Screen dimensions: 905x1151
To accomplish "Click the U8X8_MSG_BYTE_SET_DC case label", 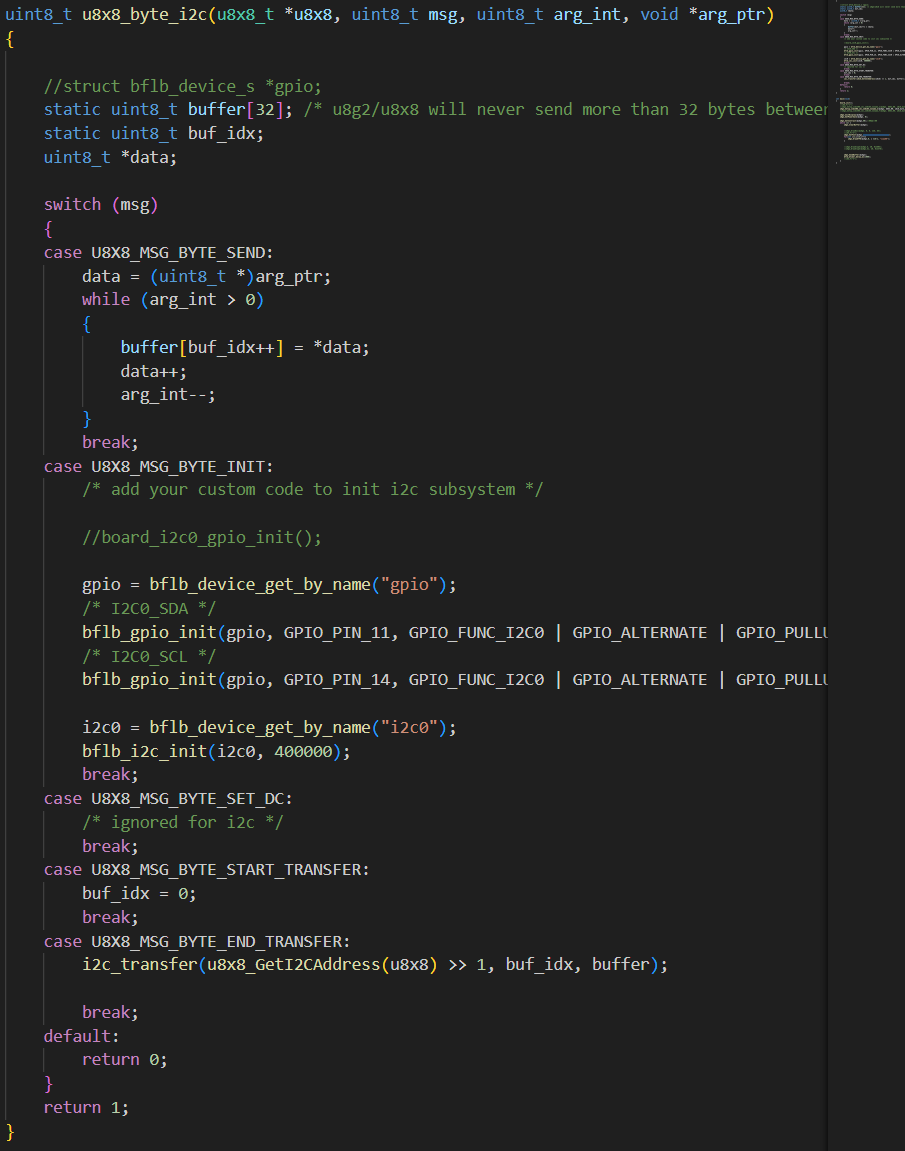I will 192,799.
